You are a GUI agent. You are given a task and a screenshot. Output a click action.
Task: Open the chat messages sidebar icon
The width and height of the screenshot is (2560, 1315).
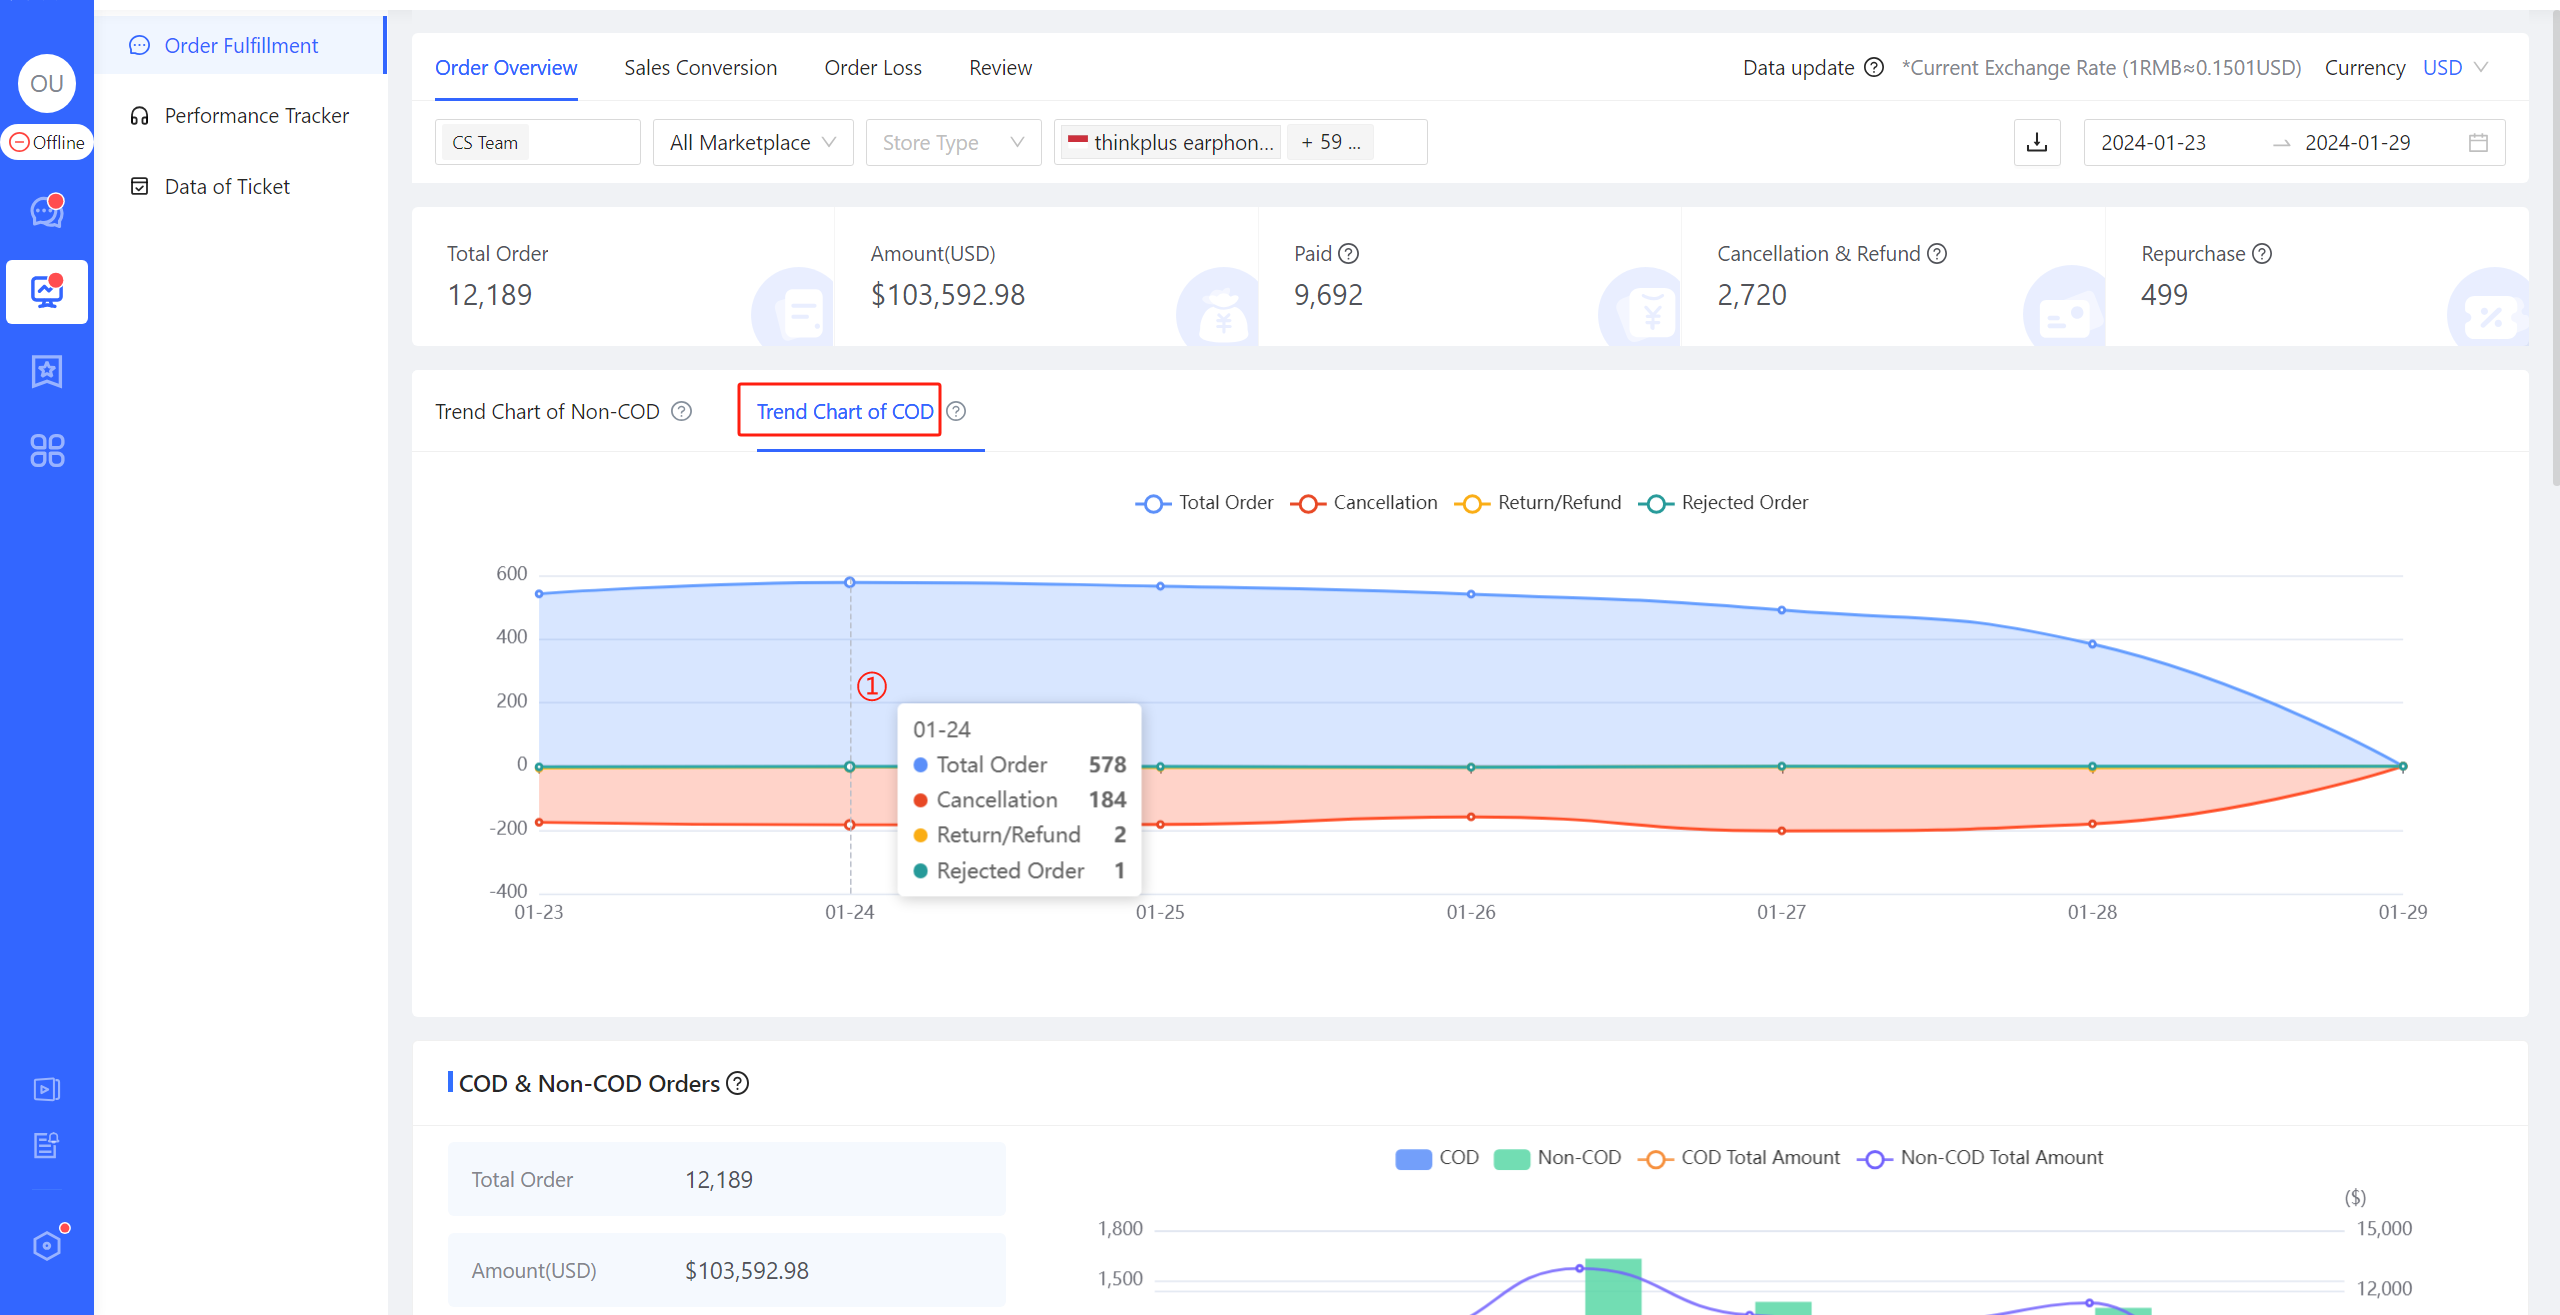click(x=47, y=211)
